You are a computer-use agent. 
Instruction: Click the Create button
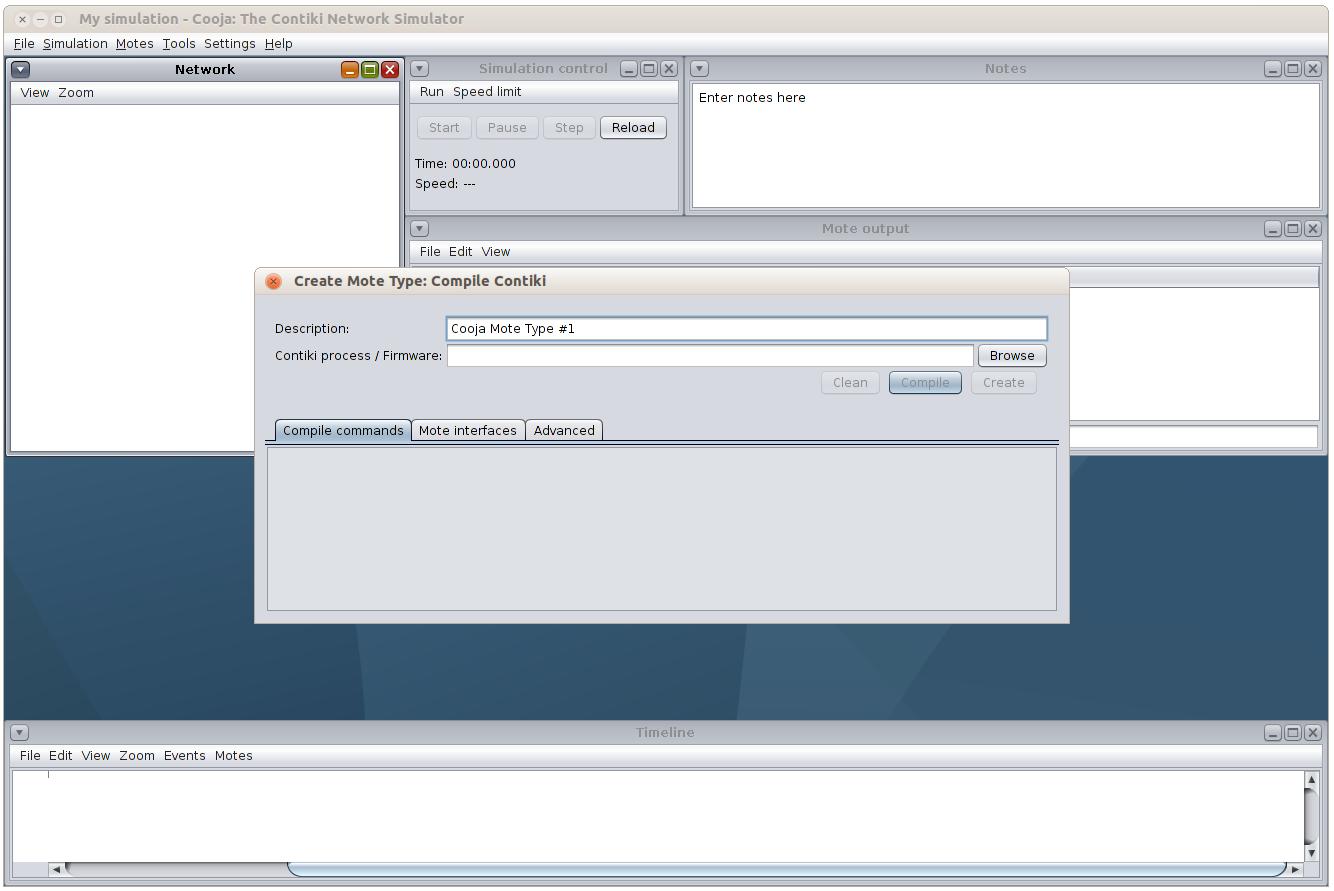point(1003,383)
